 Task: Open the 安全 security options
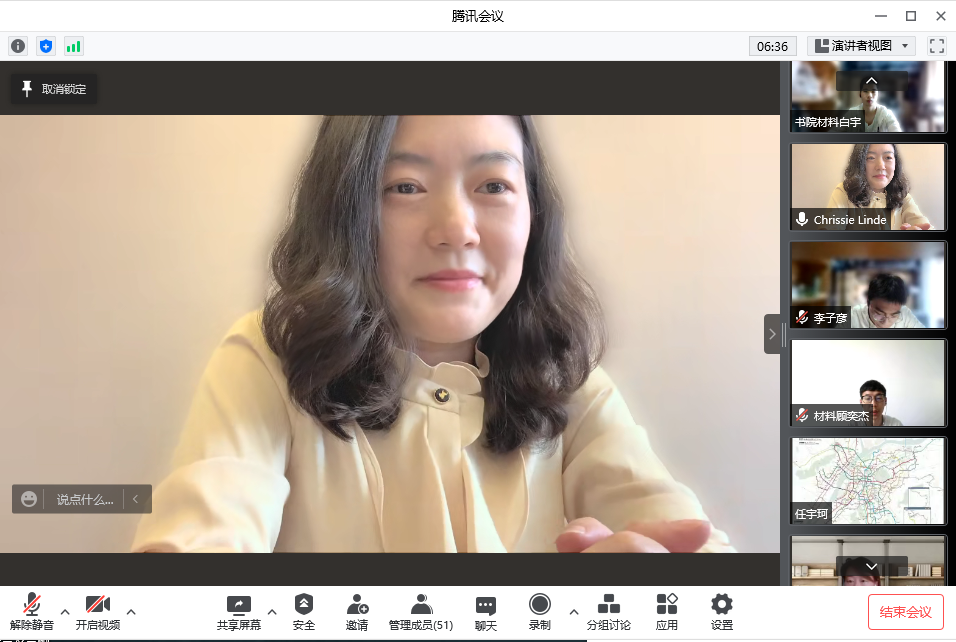coord(304,611)
